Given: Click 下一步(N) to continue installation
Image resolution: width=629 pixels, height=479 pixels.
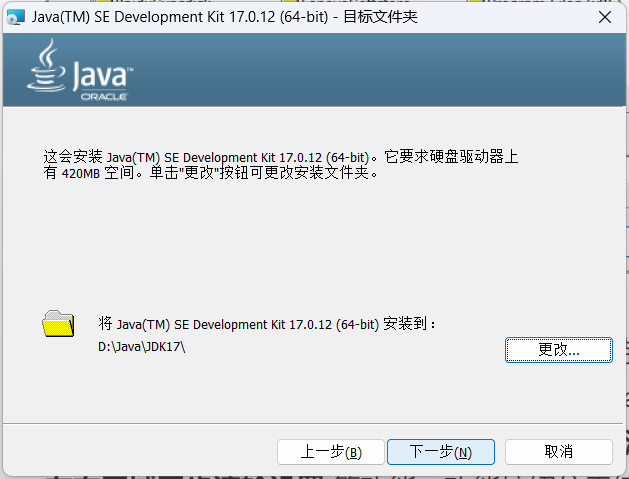Looking at the screenshot, I should click(x=440, y=452).
